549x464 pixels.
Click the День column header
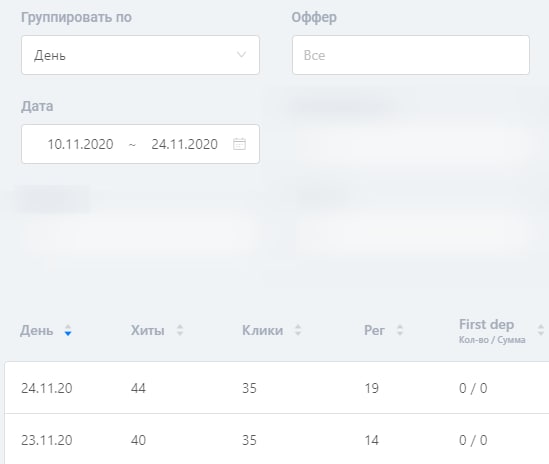click(37, 330)
